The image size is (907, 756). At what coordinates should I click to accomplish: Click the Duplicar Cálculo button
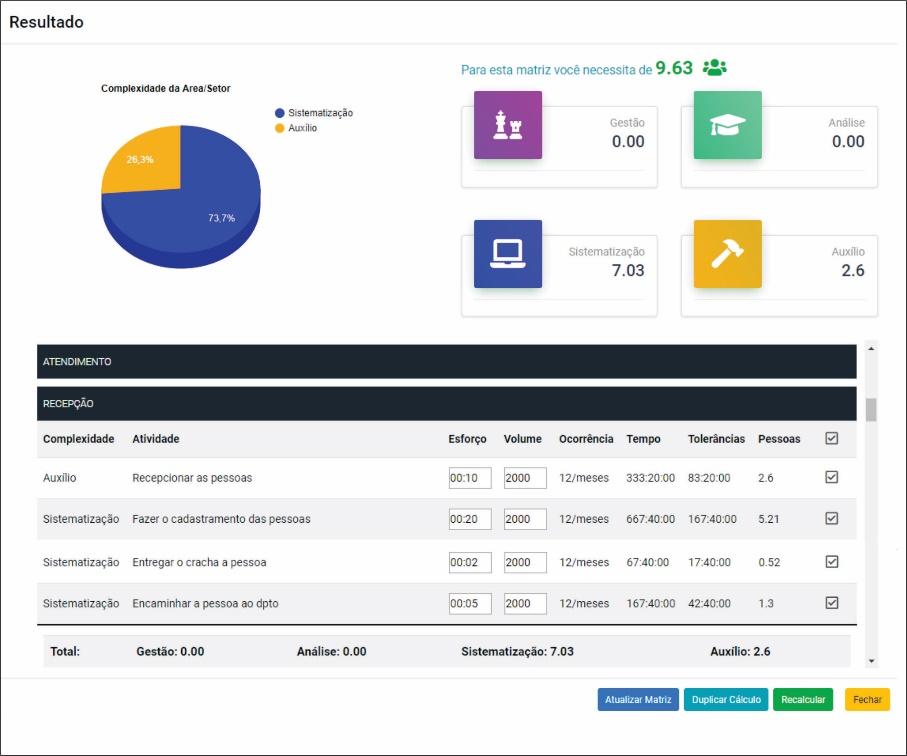(726, 699)
